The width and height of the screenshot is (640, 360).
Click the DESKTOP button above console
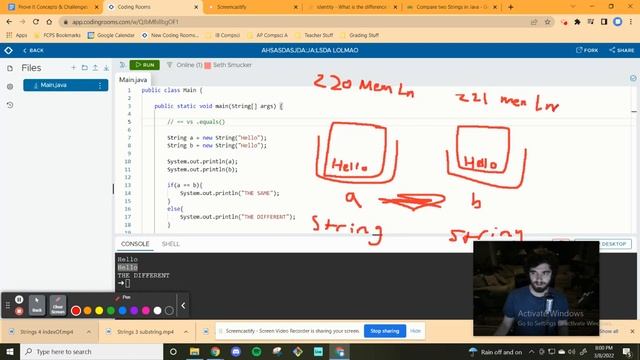603,244
